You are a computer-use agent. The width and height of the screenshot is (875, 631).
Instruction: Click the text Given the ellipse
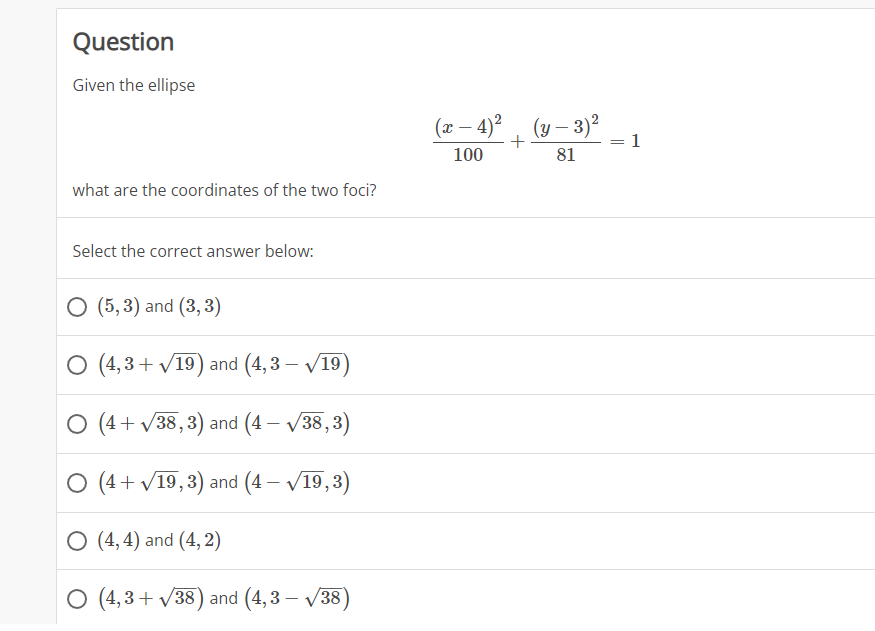133,85
